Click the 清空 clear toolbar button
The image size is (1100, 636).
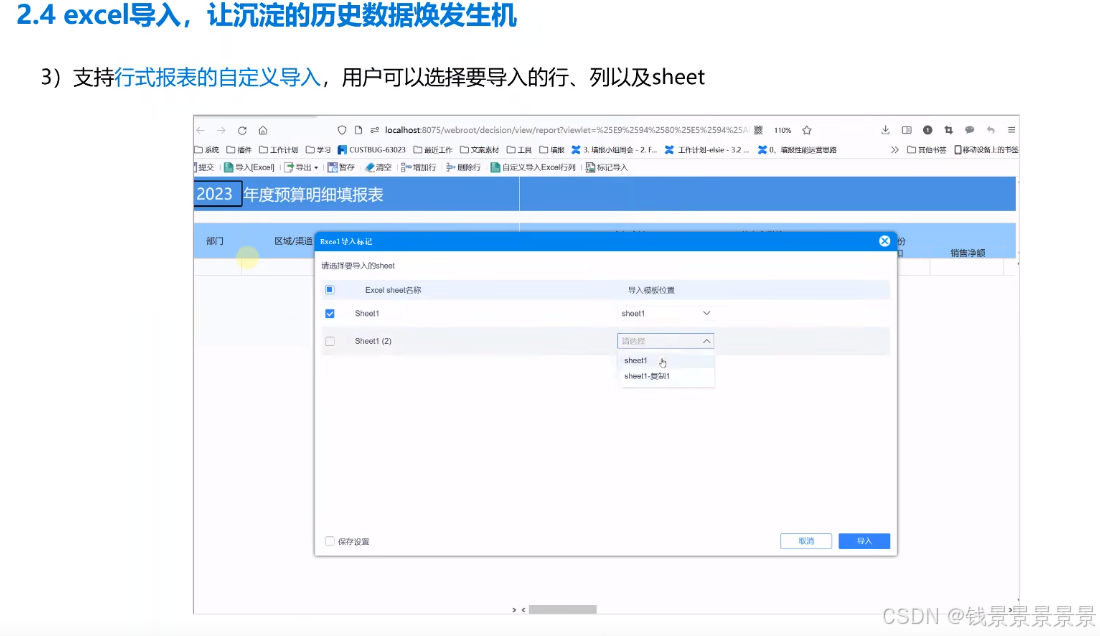(379, 168)
